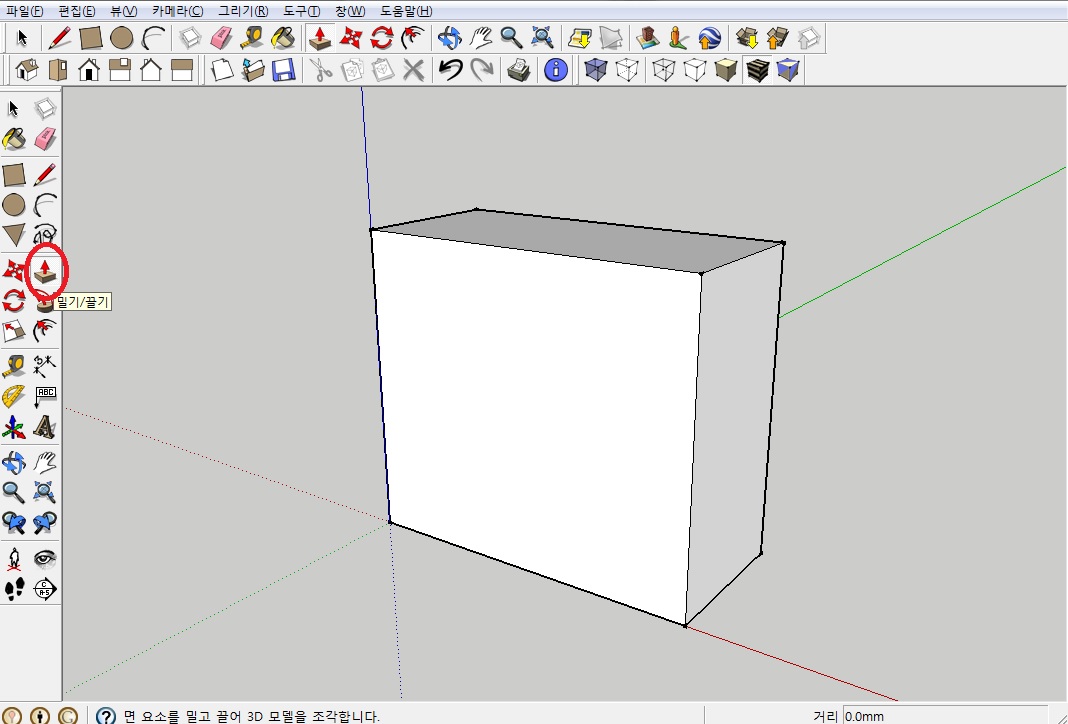Pick the Freehand drawing tool

45,235
